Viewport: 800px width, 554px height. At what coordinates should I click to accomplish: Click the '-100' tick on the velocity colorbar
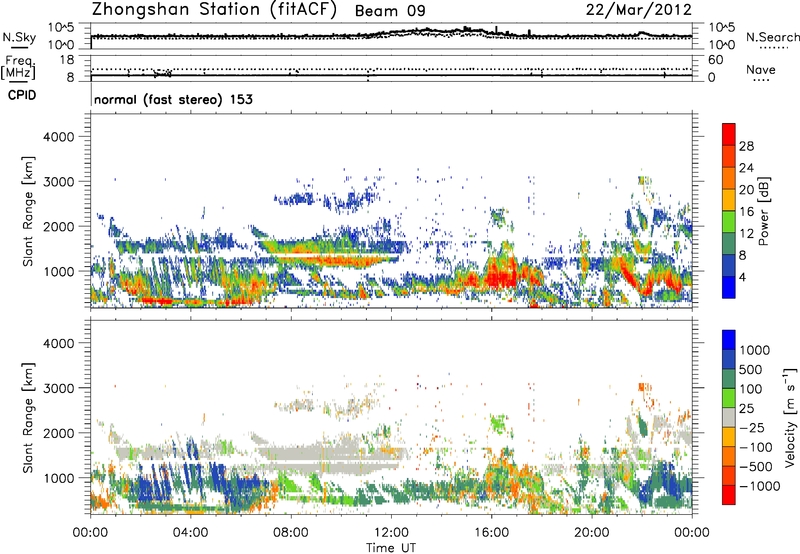point(756,447)
